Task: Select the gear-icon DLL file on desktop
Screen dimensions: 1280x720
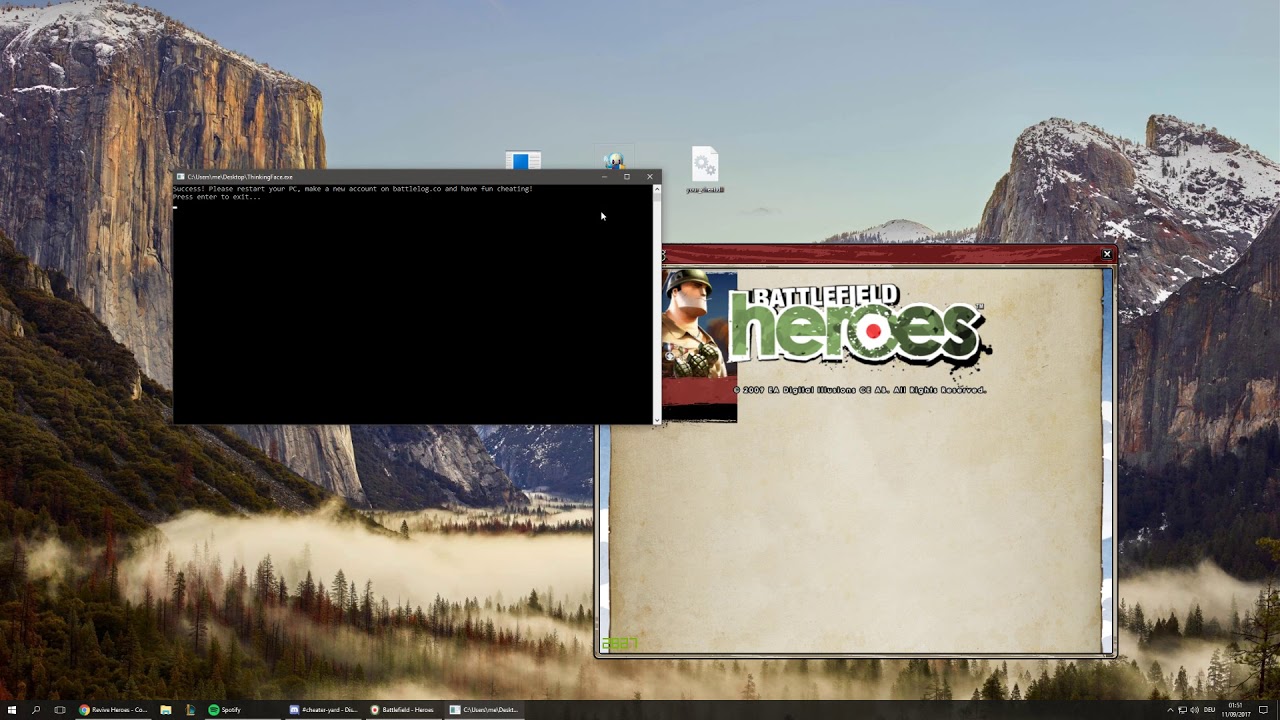Action: 705,170
